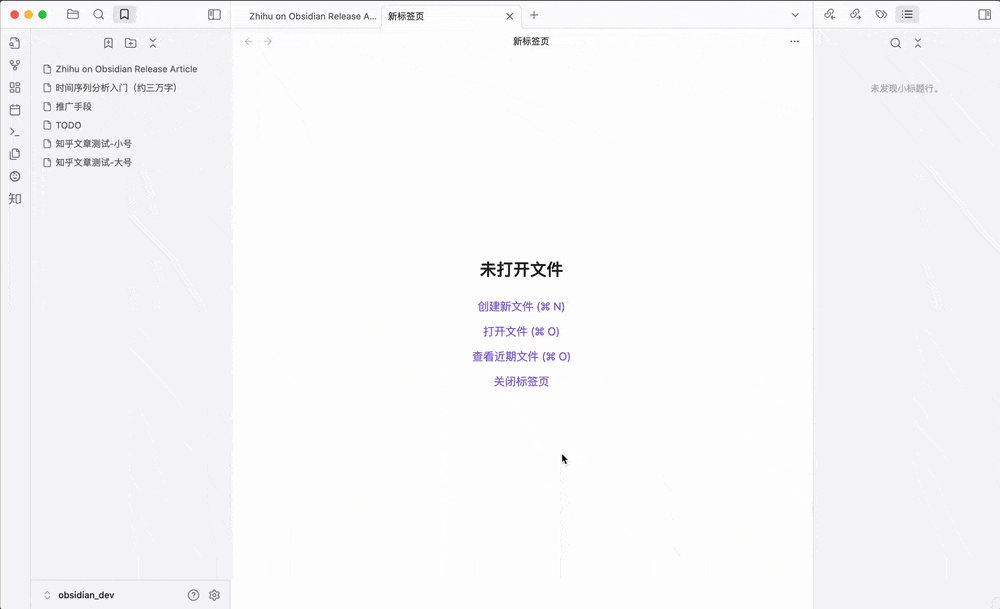1000x609 pixels.
Task: Collapse all bookmarks in the bookmarks pane
Action: tap(152, 43)
